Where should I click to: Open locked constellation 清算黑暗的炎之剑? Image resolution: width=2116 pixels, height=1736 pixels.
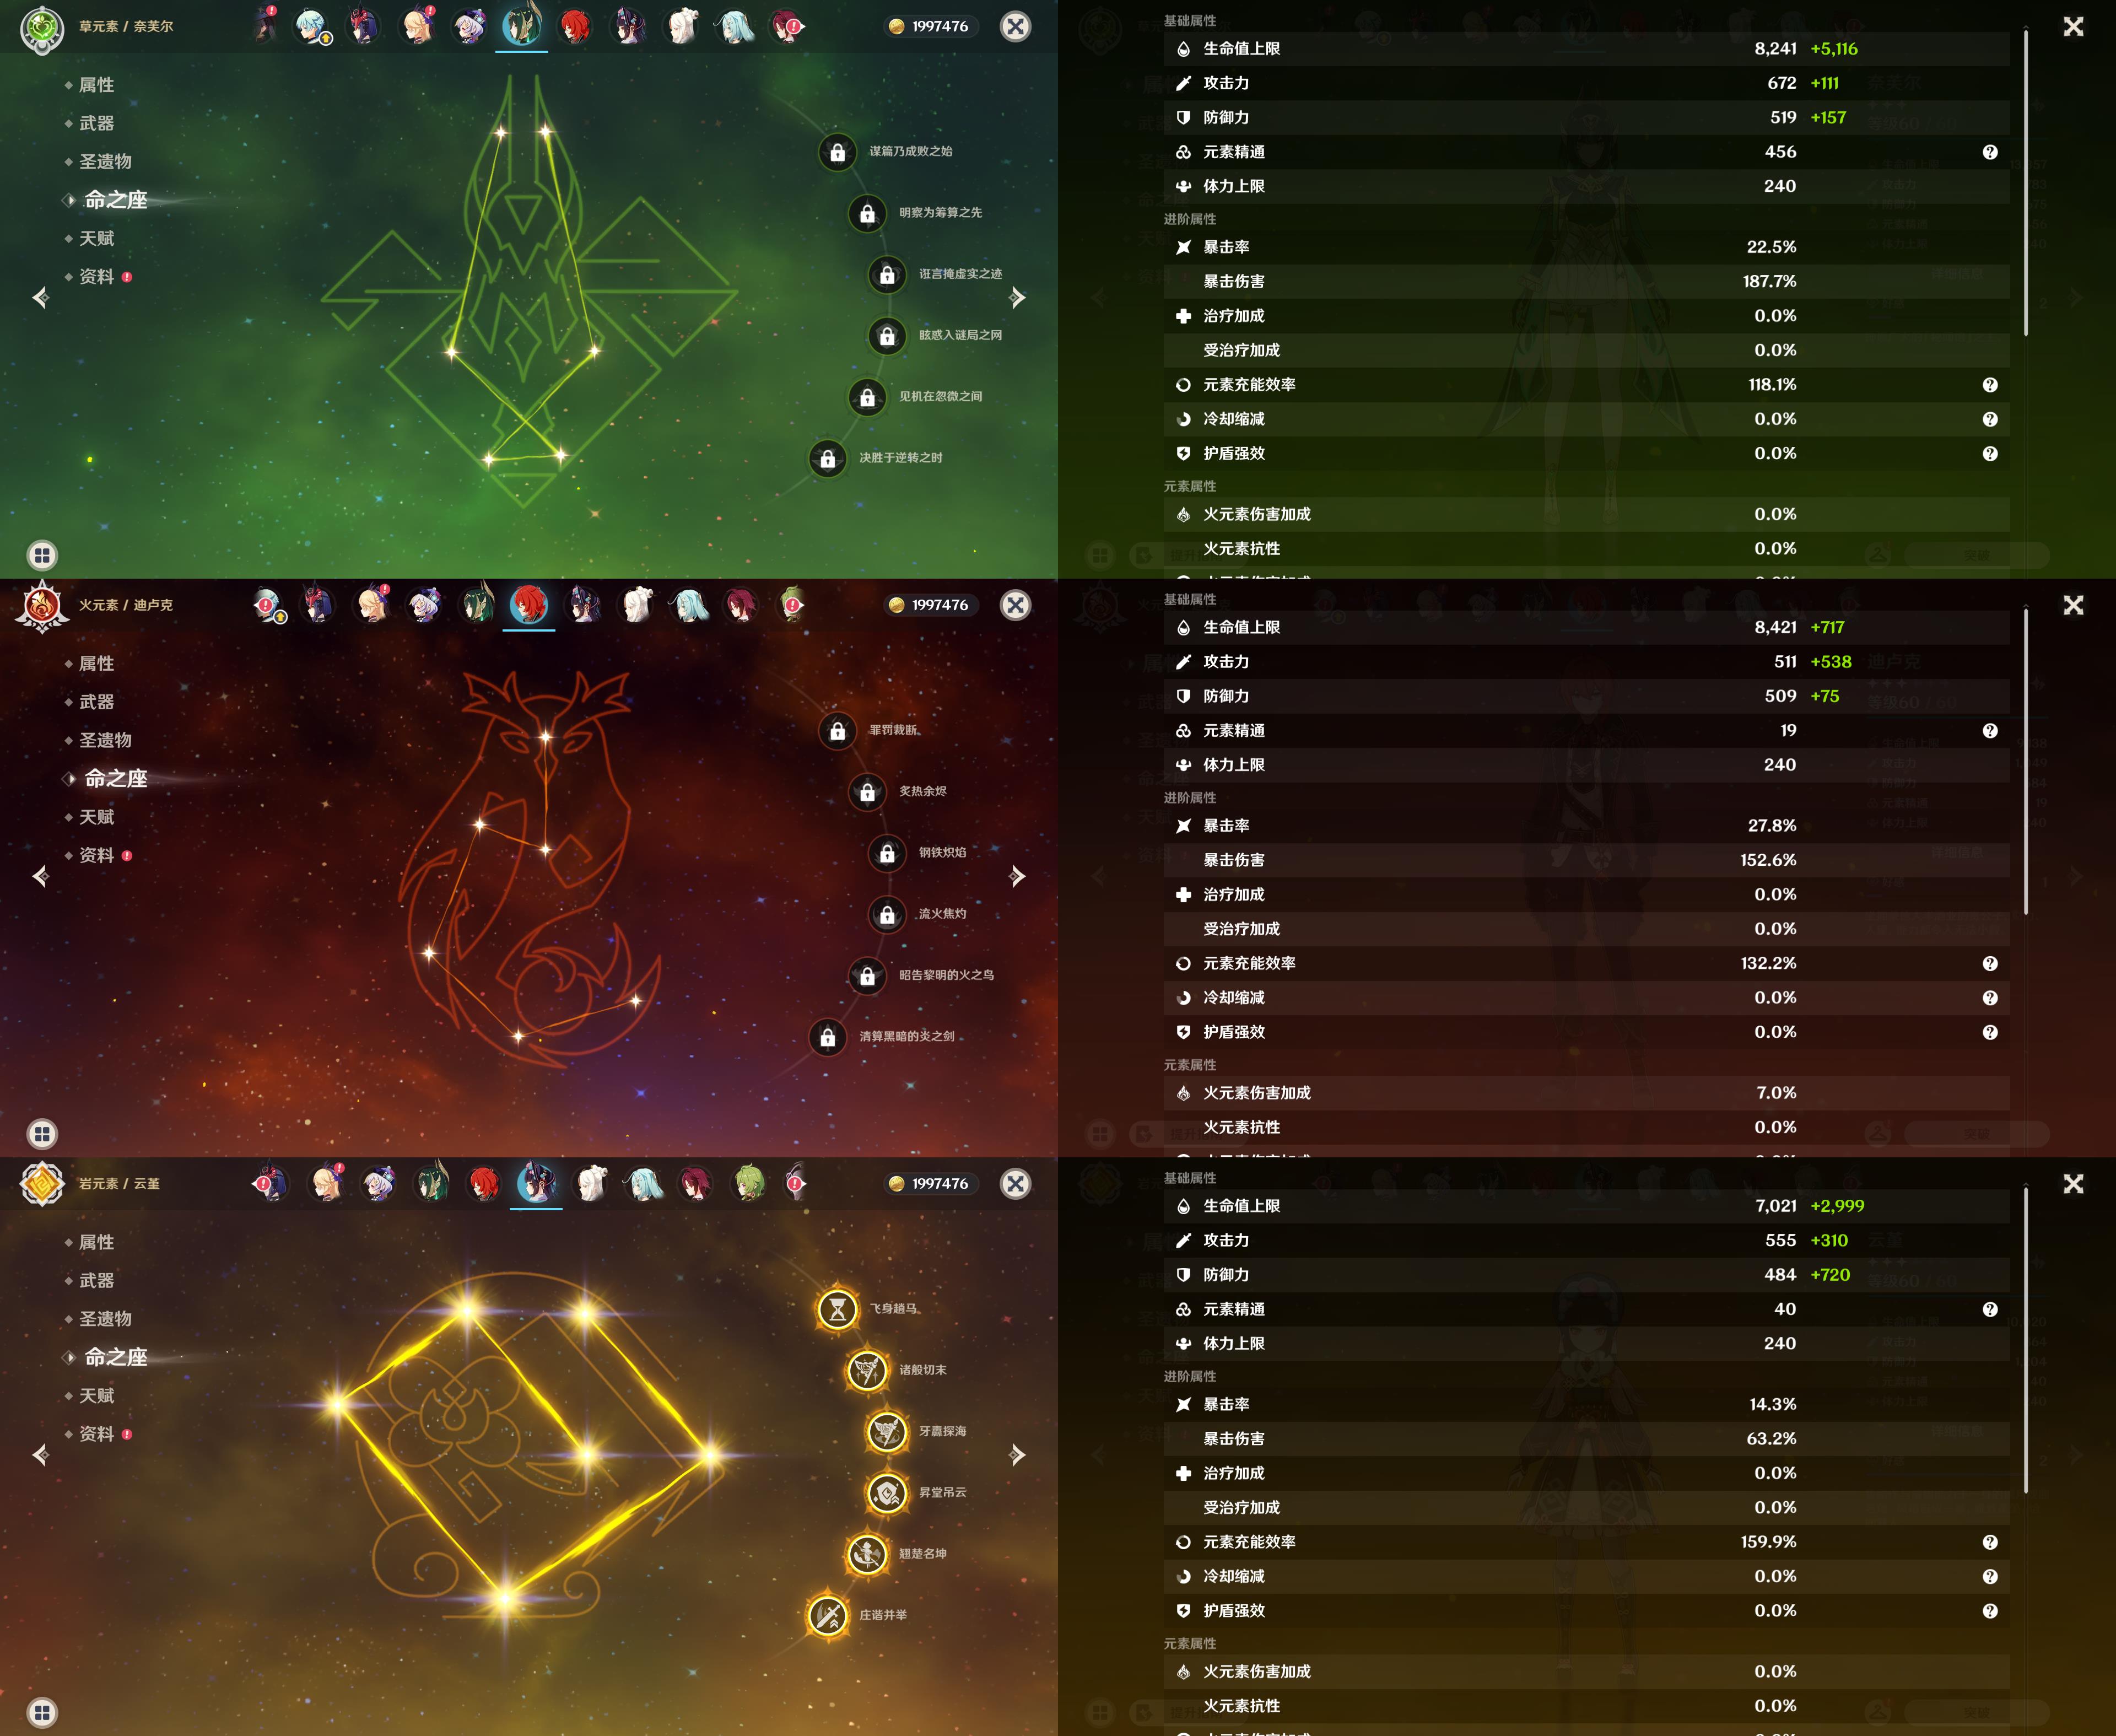pyautogui.click(x=828, y=1037)
